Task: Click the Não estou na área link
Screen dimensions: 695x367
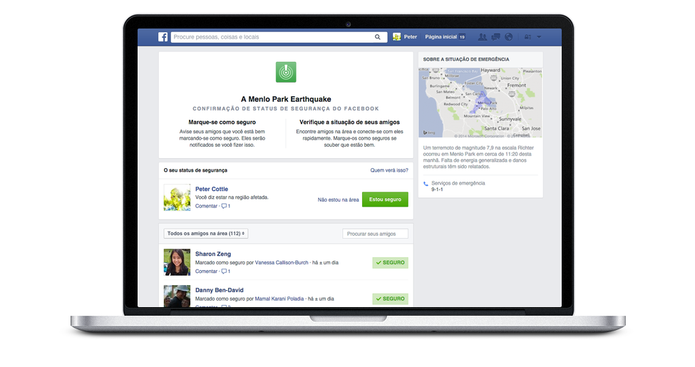Action: [338, 200]
